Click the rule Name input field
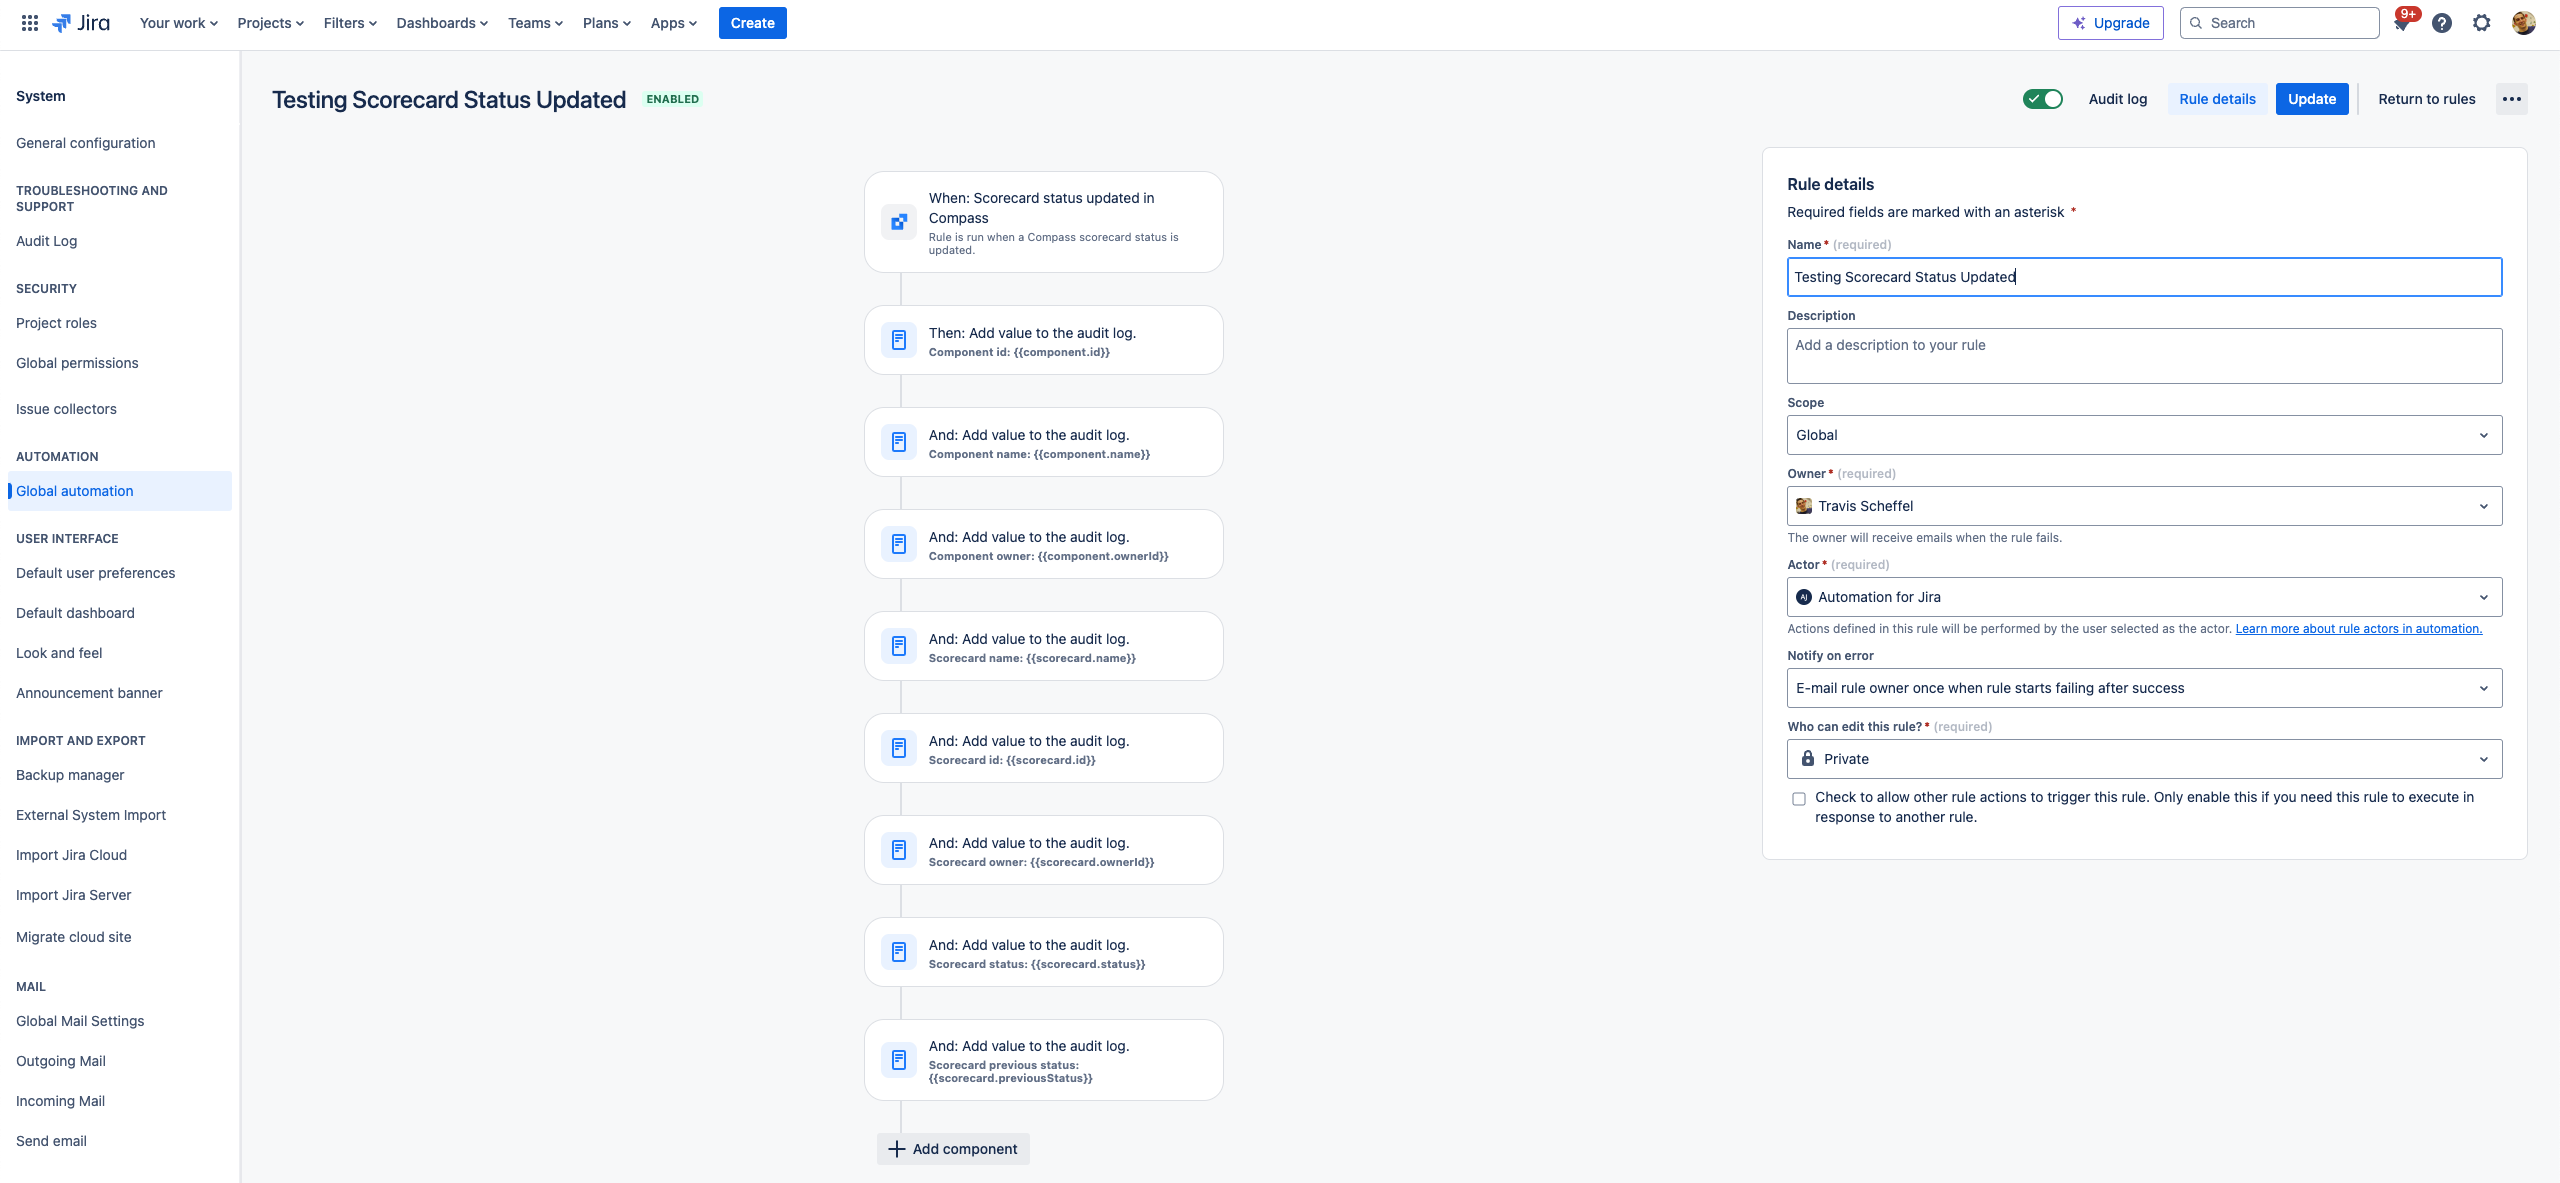 (x=2144, y=277)
